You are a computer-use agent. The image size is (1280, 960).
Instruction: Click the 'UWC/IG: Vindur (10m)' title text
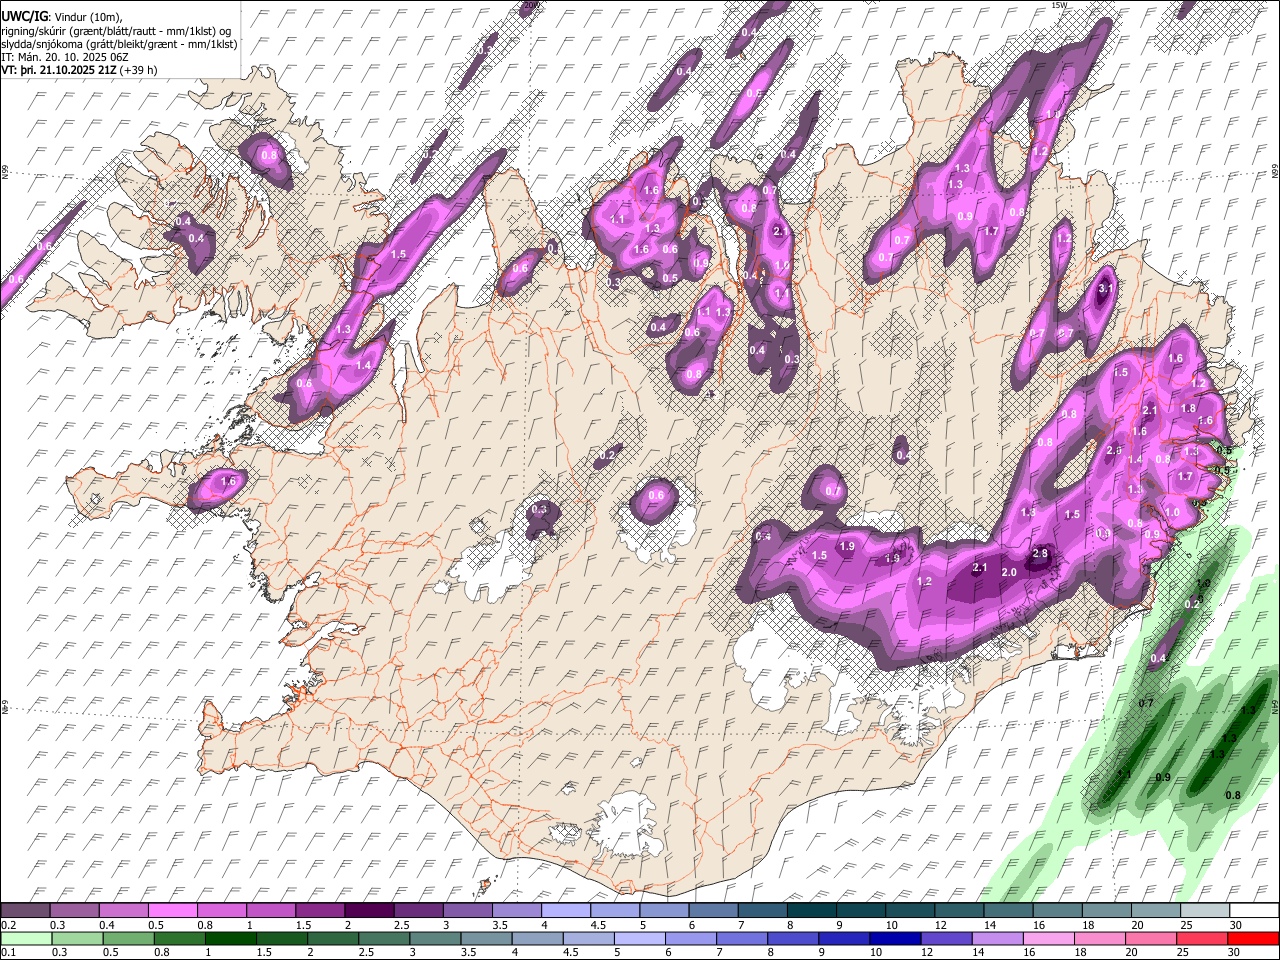point(62,17)
